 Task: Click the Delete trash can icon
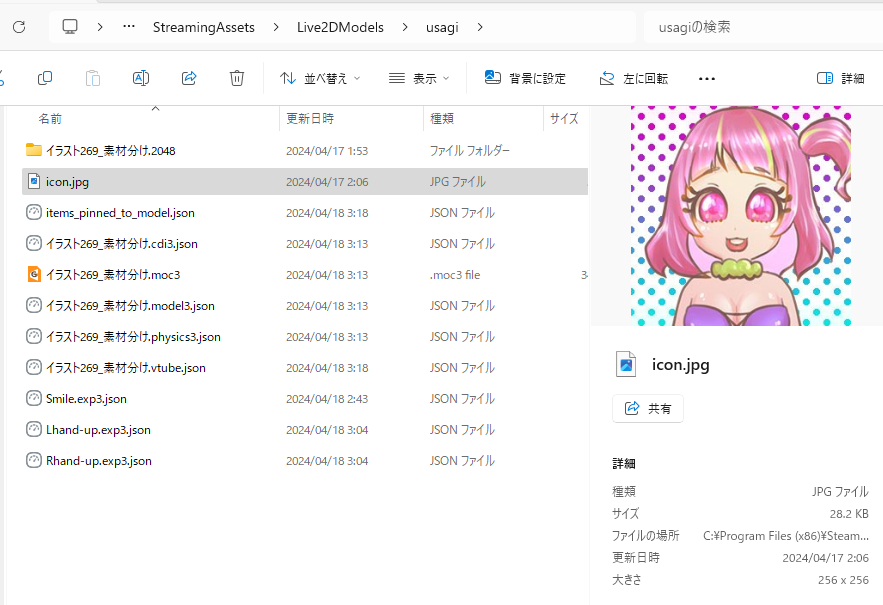coord(237,78)
